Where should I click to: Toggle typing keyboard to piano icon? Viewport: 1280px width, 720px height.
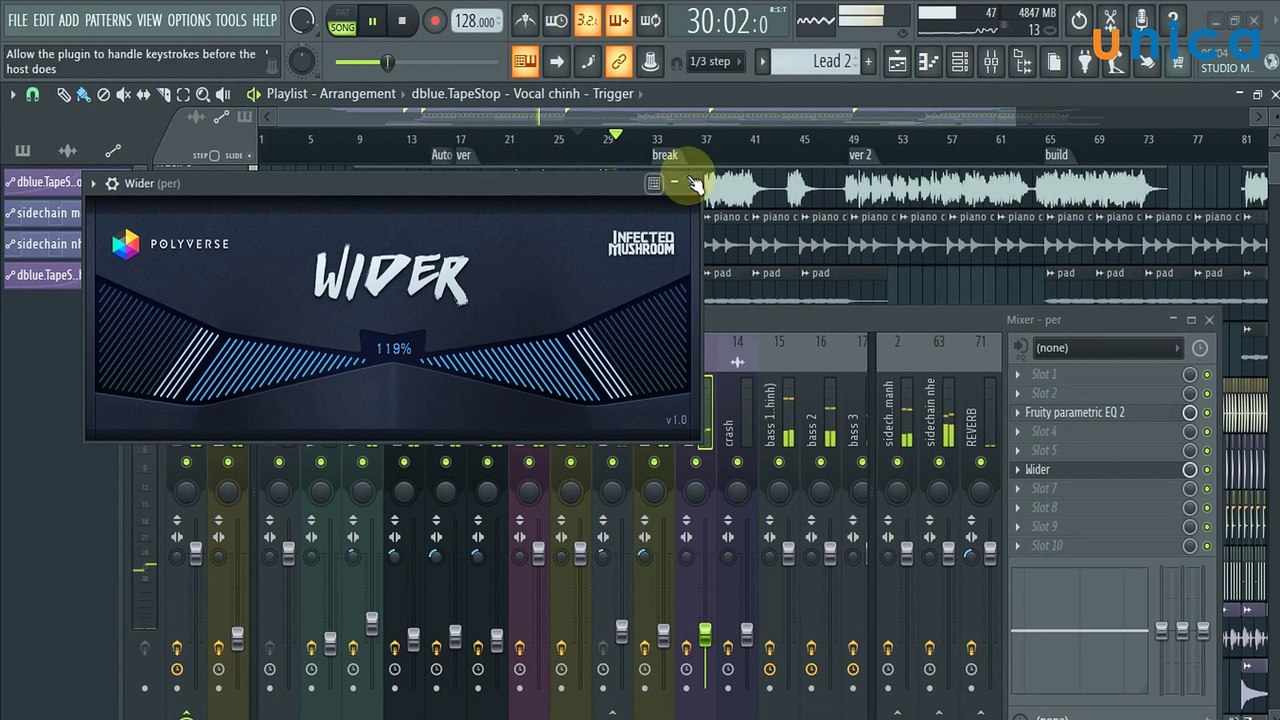pos(525,62)
